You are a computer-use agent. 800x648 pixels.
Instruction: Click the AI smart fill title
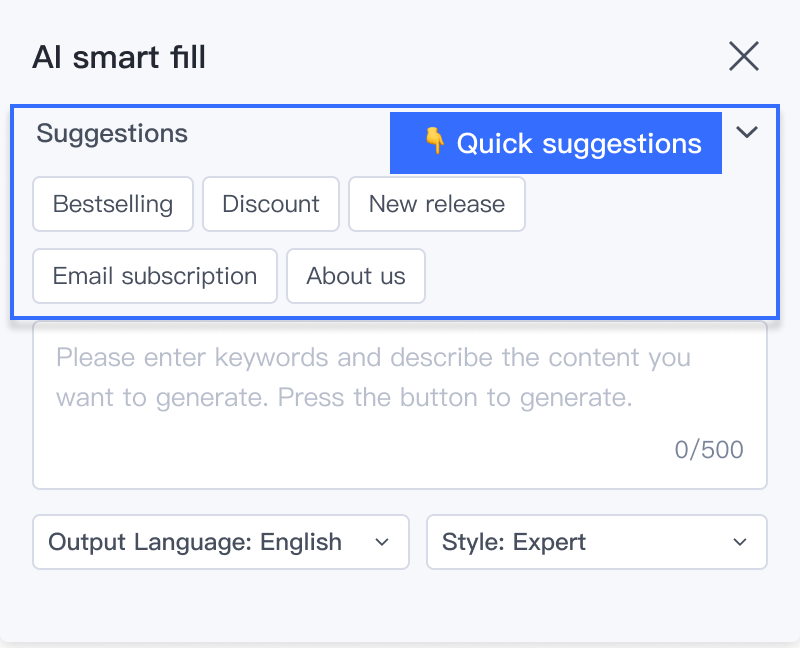click(119, 57)
